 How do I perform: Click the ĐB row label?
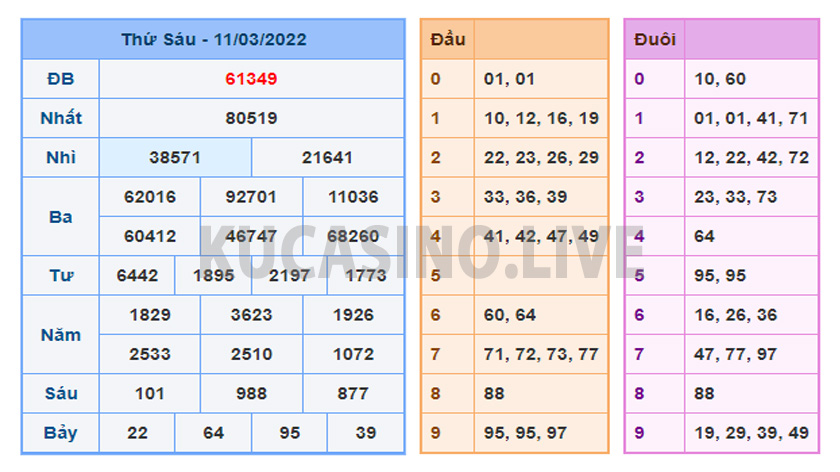(61, 79)
